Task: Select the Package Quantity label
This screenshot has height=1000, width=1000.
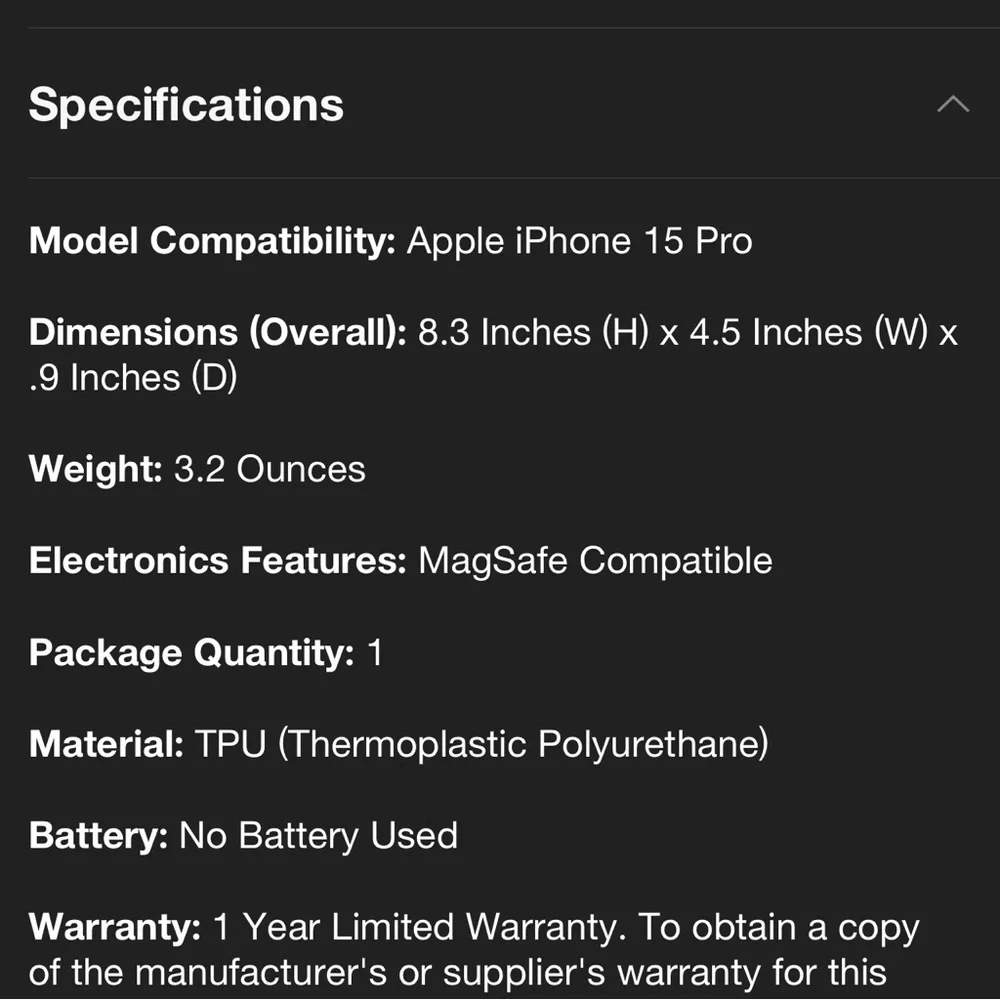Action: click(192, 653)
